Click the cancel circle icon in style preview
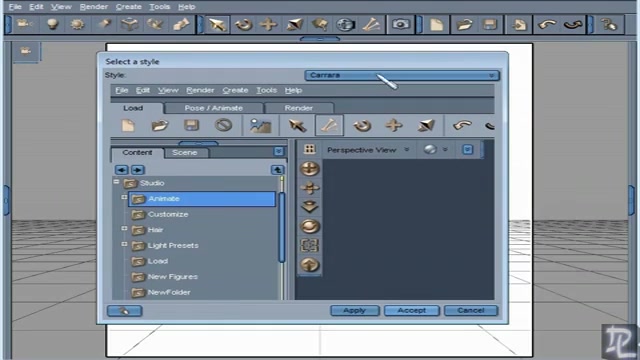The height and width of the screenshot is (360, 640). [x=223, y=125]
